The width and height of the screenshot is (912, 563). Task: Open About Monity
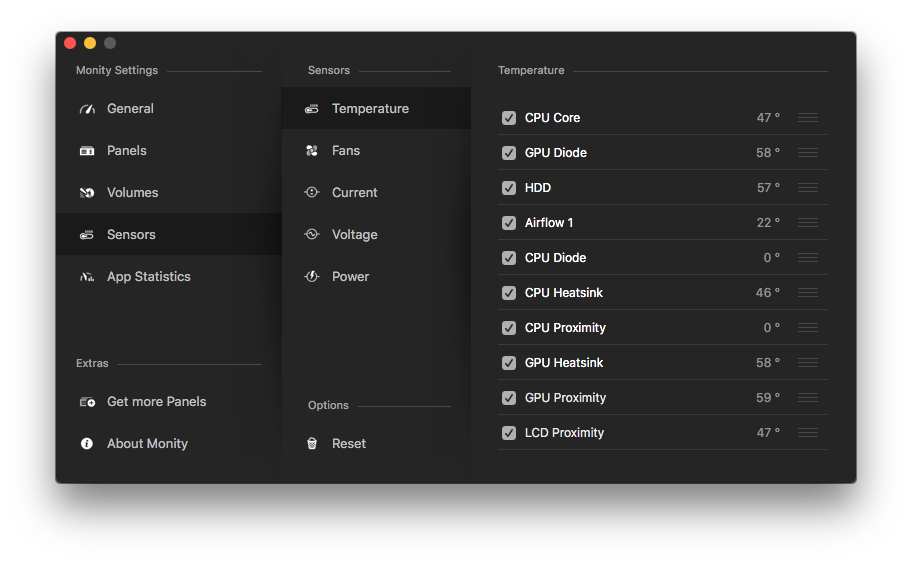tap(147, 444)
